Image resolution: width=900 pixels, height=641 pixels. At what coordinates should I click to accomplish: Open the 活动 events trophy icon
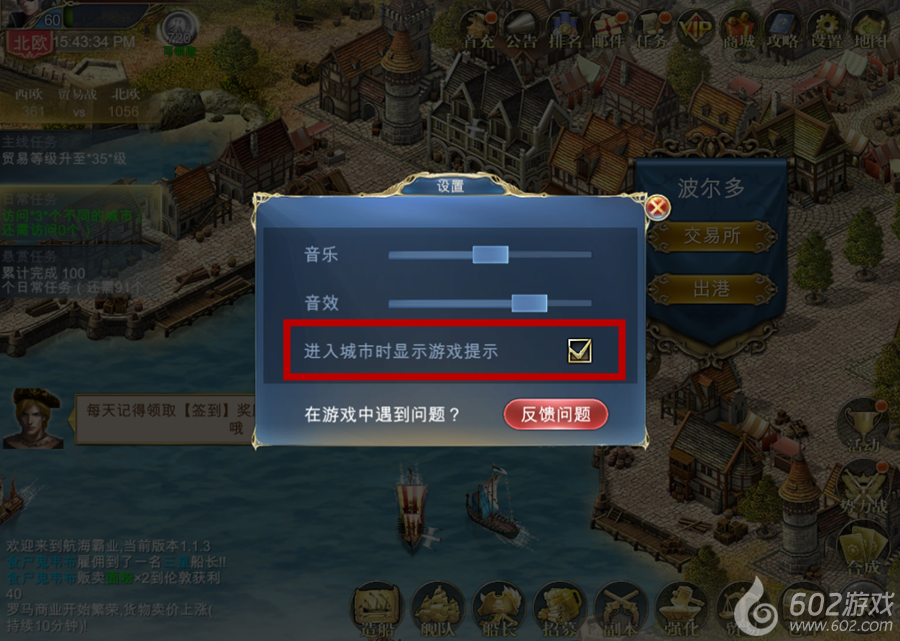864,426
